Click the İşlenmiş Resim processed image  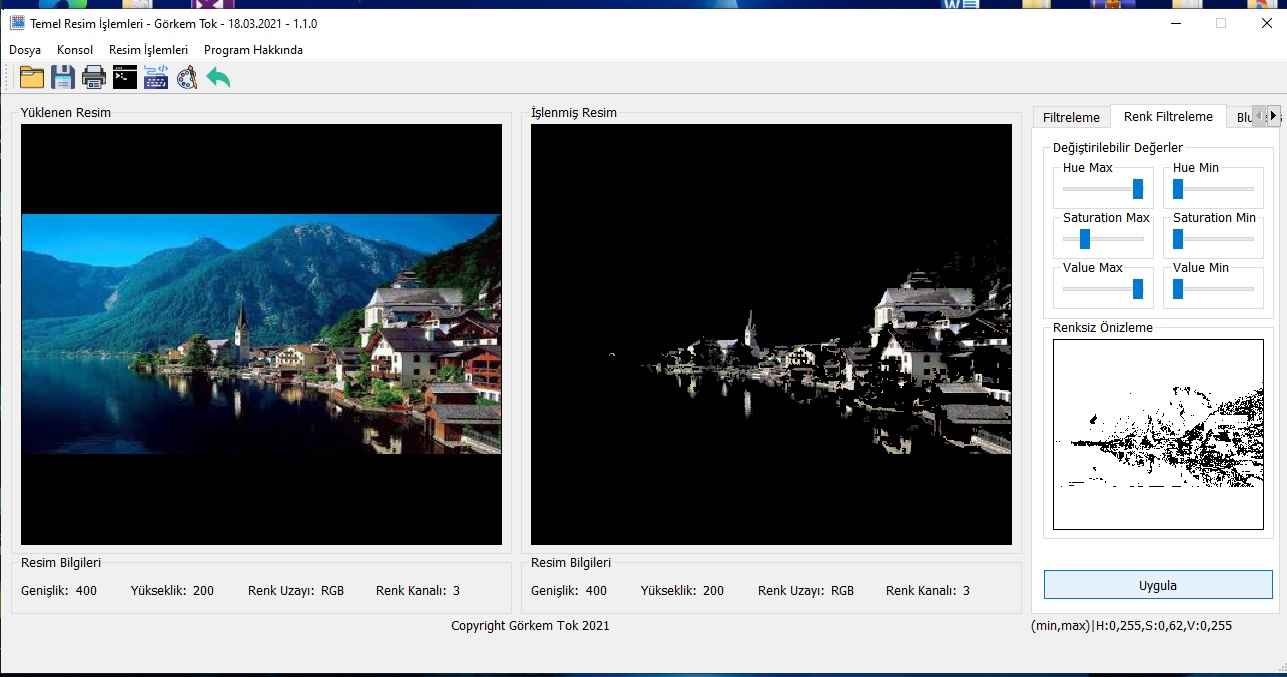tap(771, 334)
